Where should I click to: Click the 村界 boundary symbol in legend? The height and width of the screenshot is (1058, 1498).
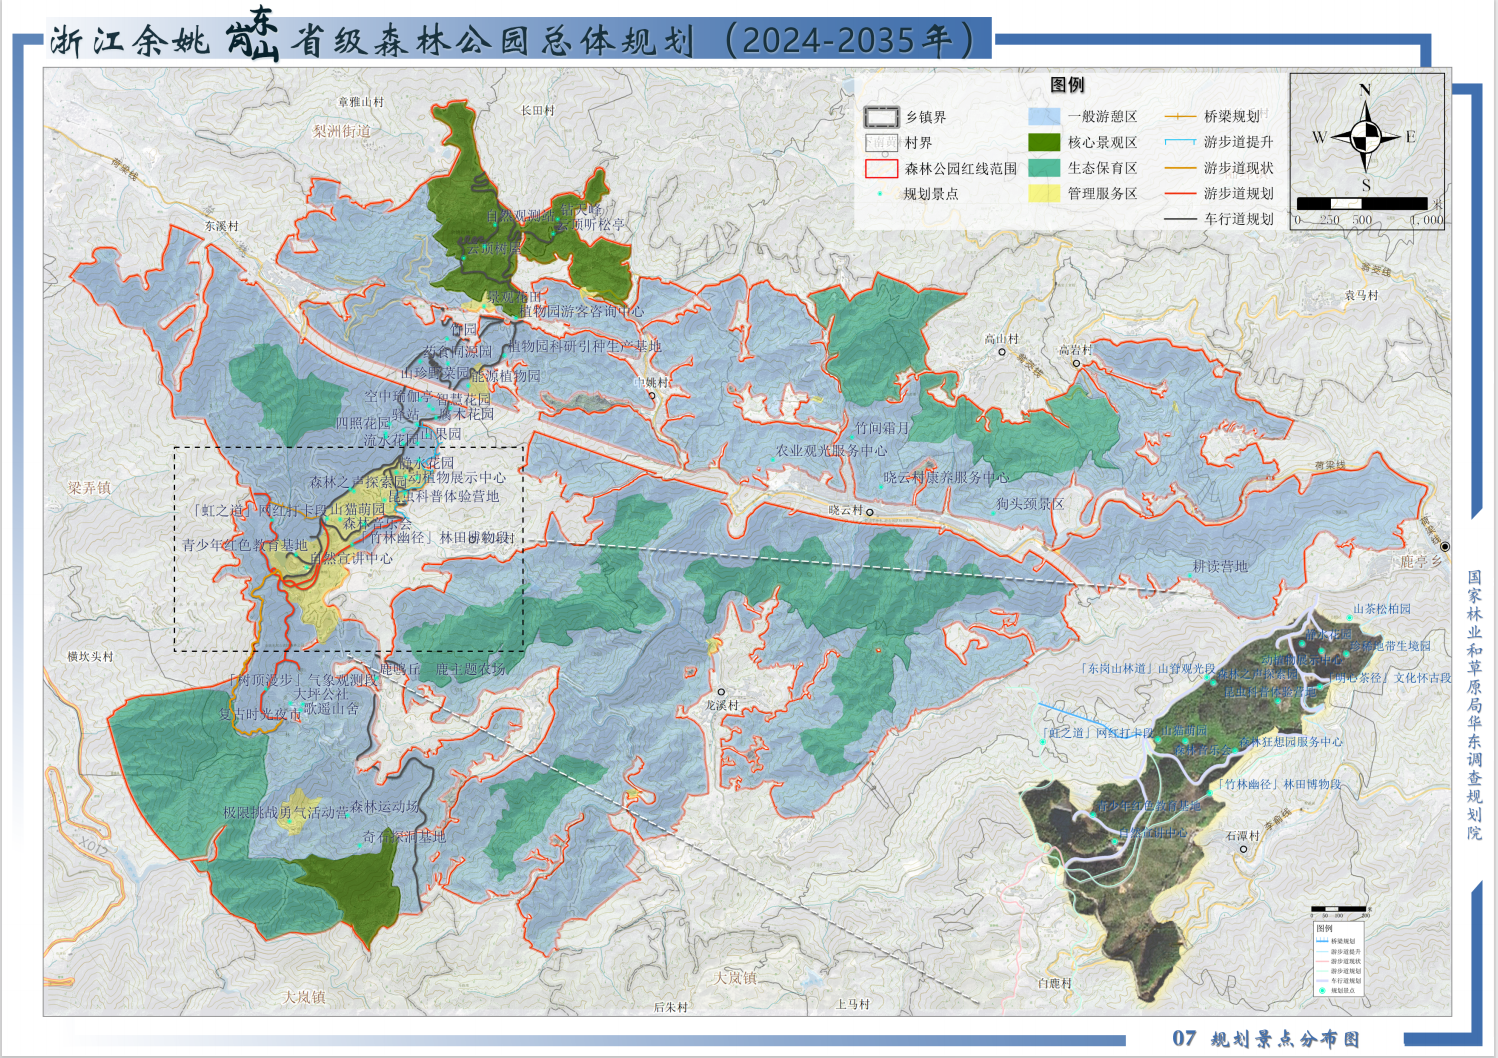point(881,143)
